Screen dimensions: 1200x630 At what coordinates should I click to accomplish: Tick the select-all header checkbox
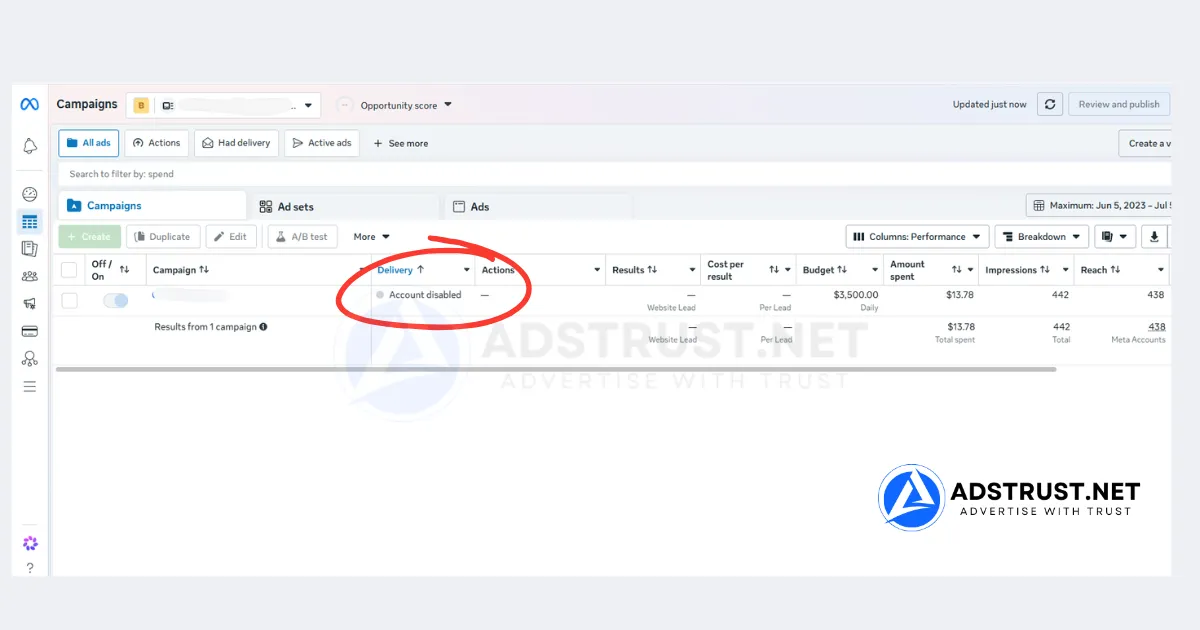[x=69, y=270]
